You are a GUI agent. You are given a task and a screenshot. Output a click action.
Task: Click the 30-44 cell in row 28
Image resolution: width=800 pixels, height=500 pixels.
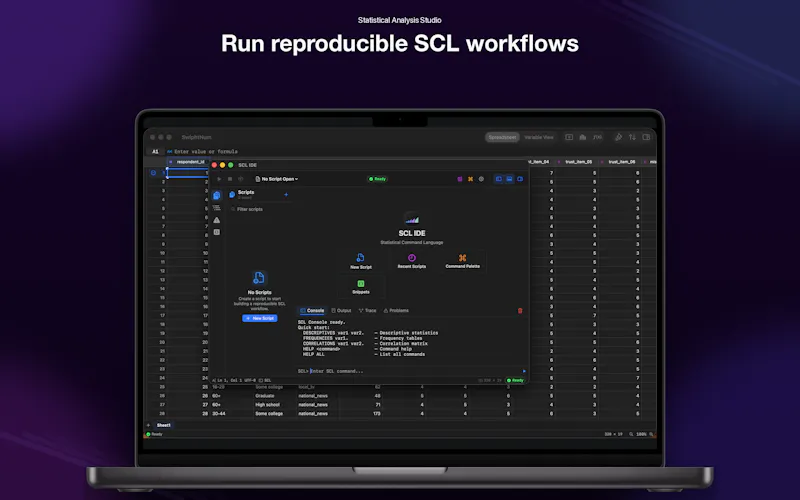(x=219, y=414)
